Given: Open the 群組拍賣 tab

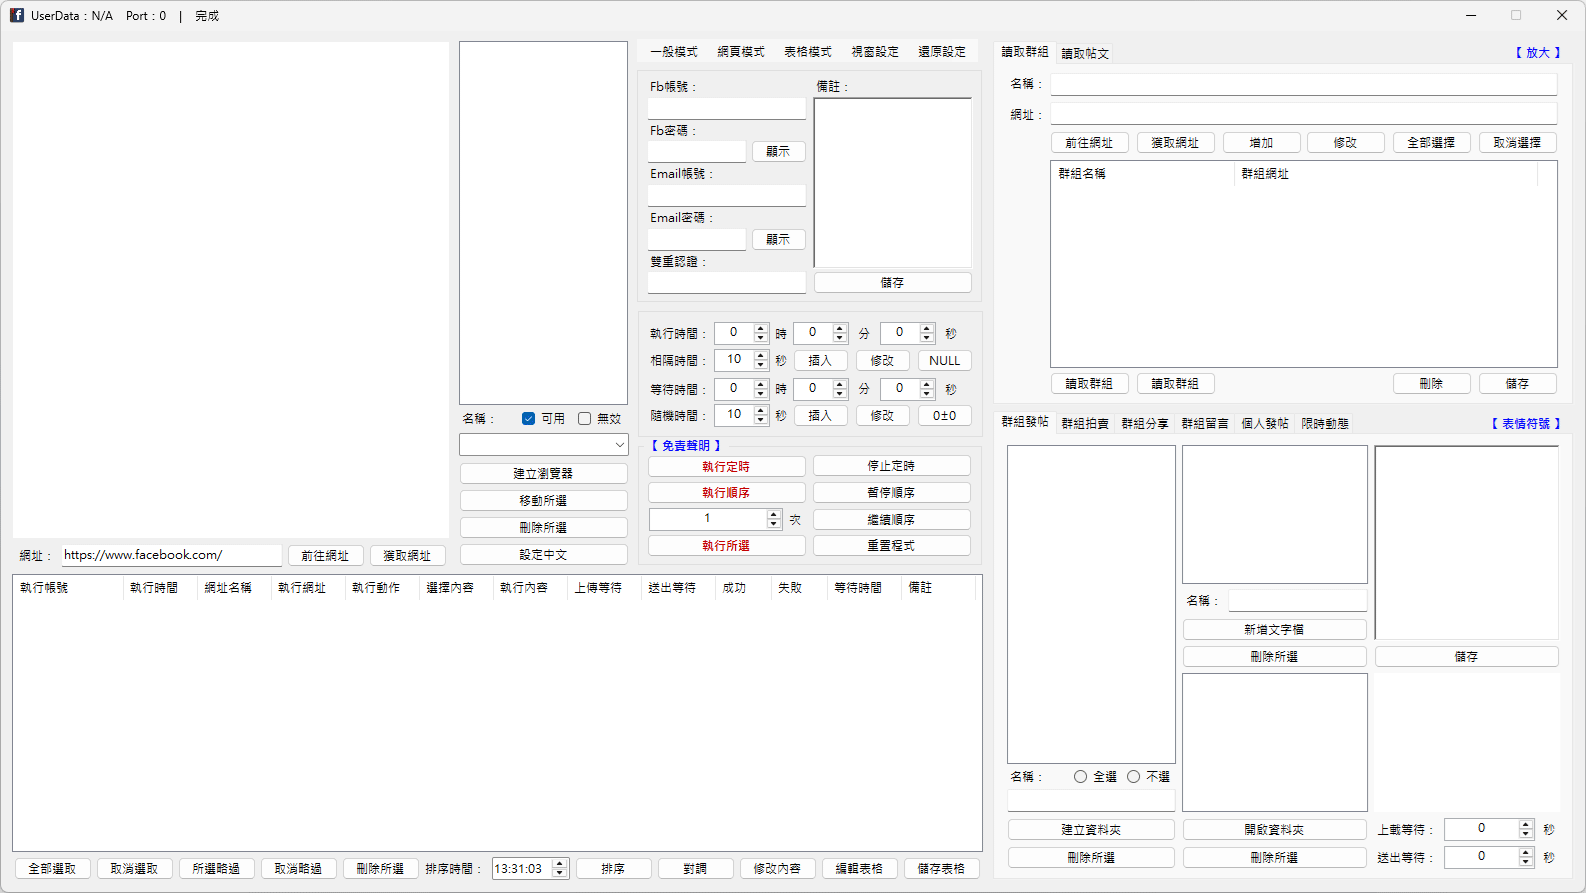Looking at the screenshot, I should (x=1085, y=424).
